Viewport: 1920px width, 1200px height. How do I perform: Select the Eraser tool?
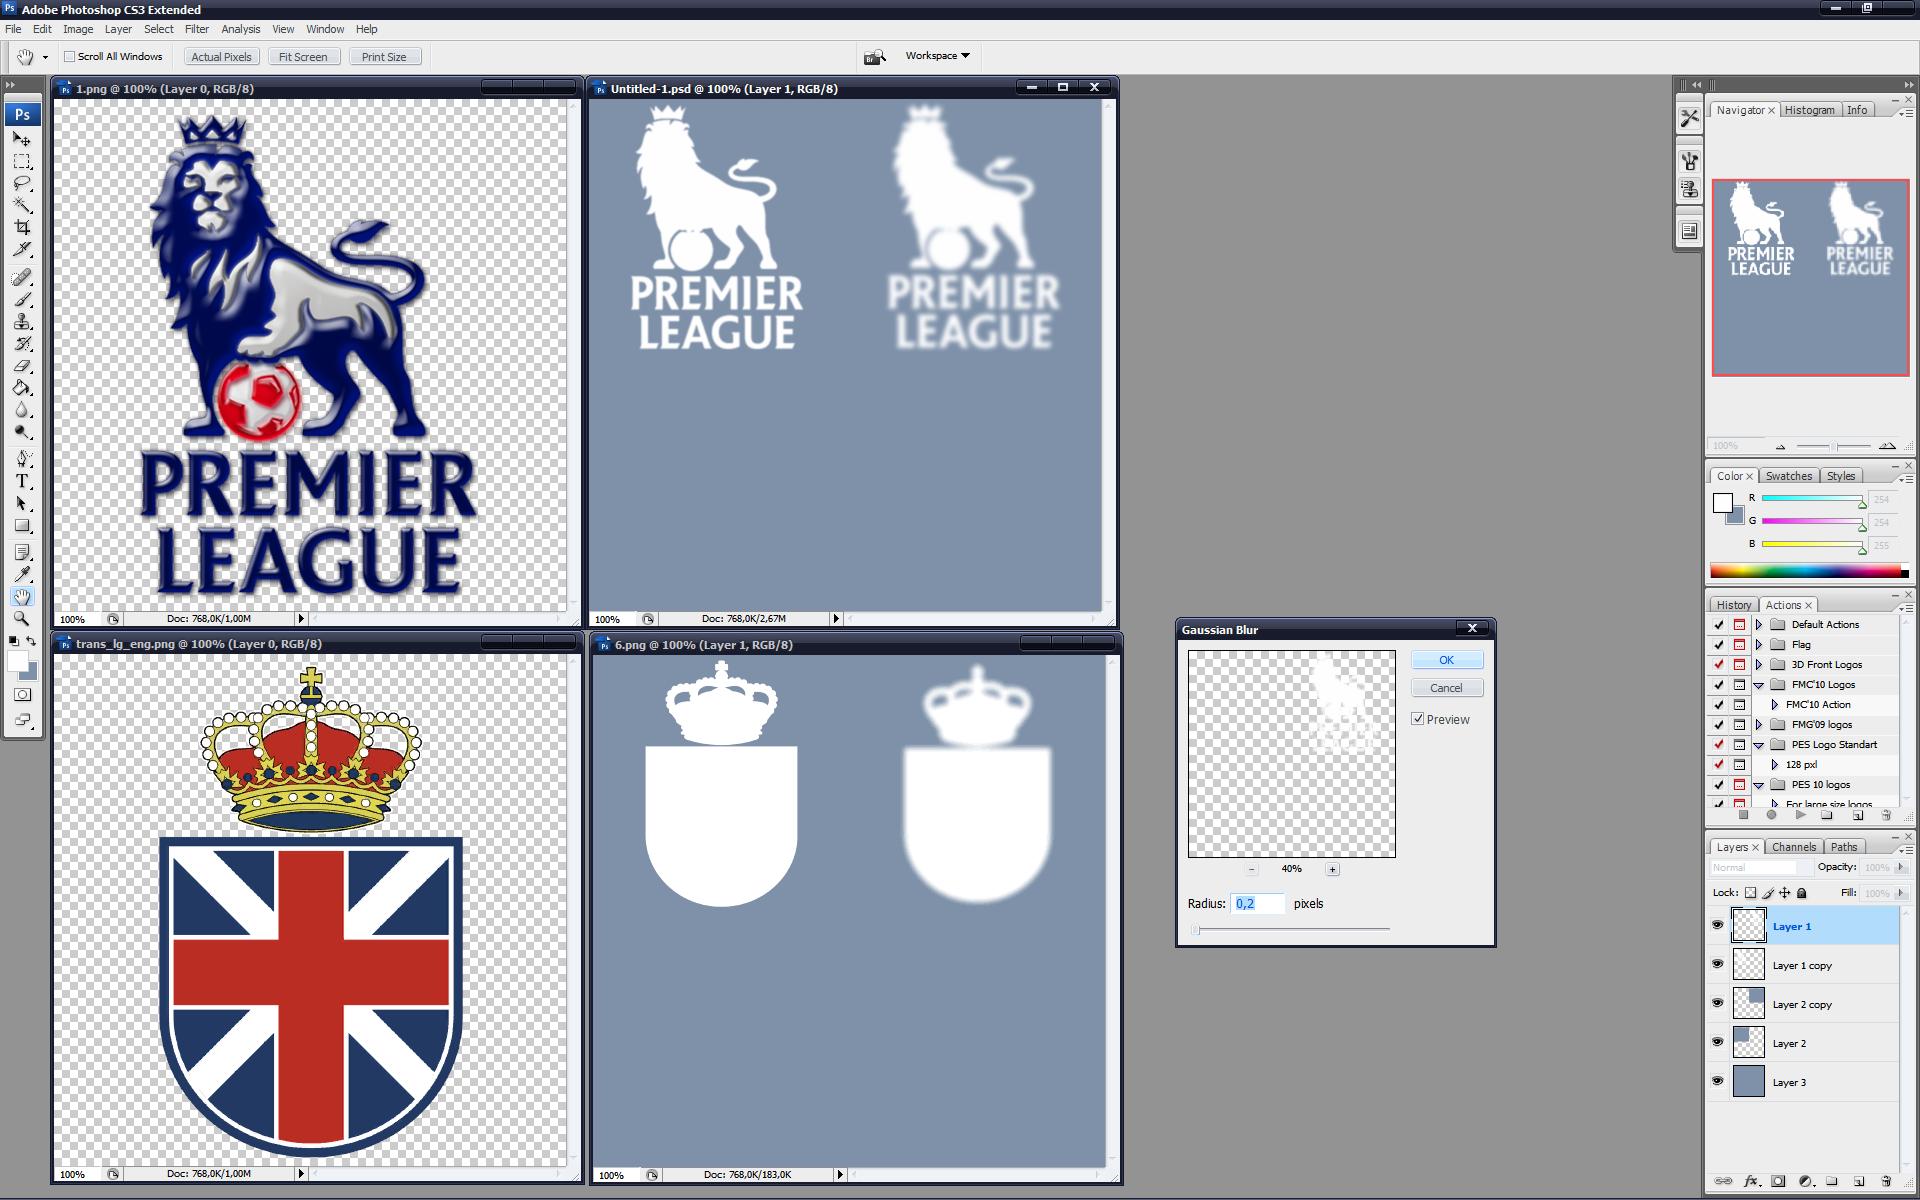[x=22, y=366]
